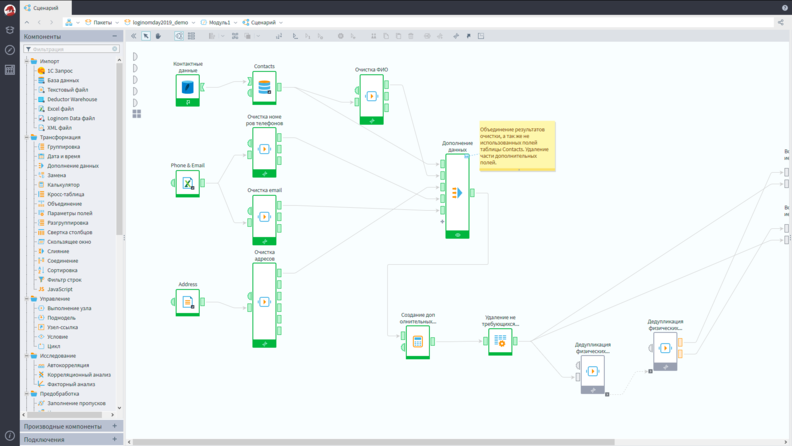Open the help question mark icon

[x=784, y=8]
